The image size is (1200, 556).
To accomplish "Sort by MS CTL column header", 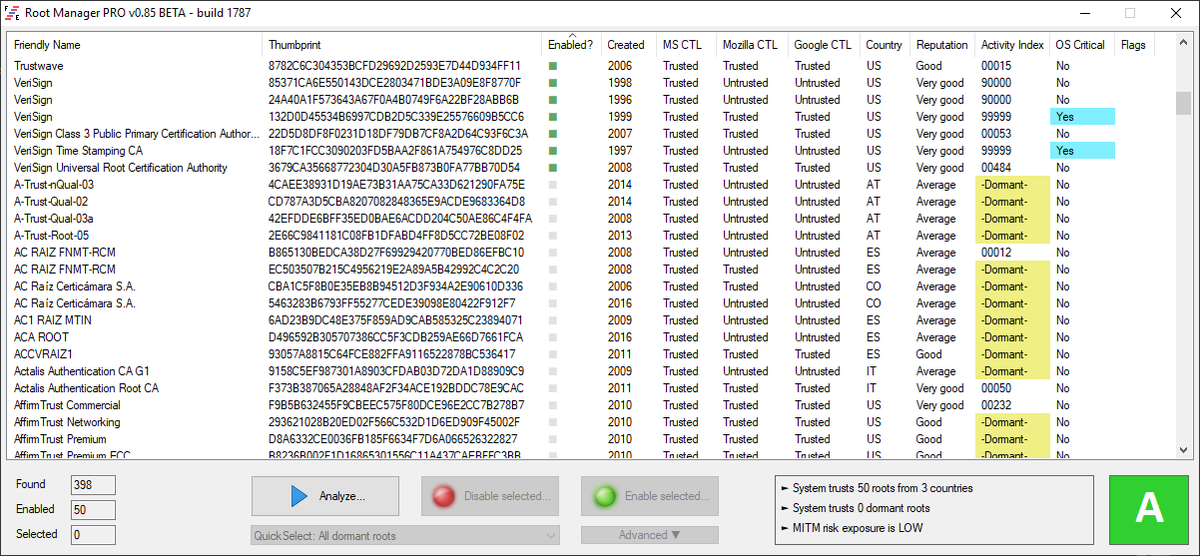I will pyautogui.click(x=687, y=45).
